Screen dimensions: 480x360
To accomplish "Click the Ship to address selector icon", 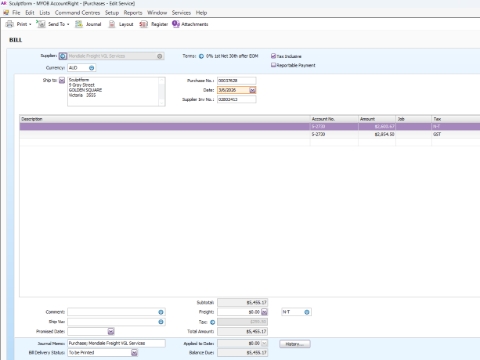I will point(62,80).
